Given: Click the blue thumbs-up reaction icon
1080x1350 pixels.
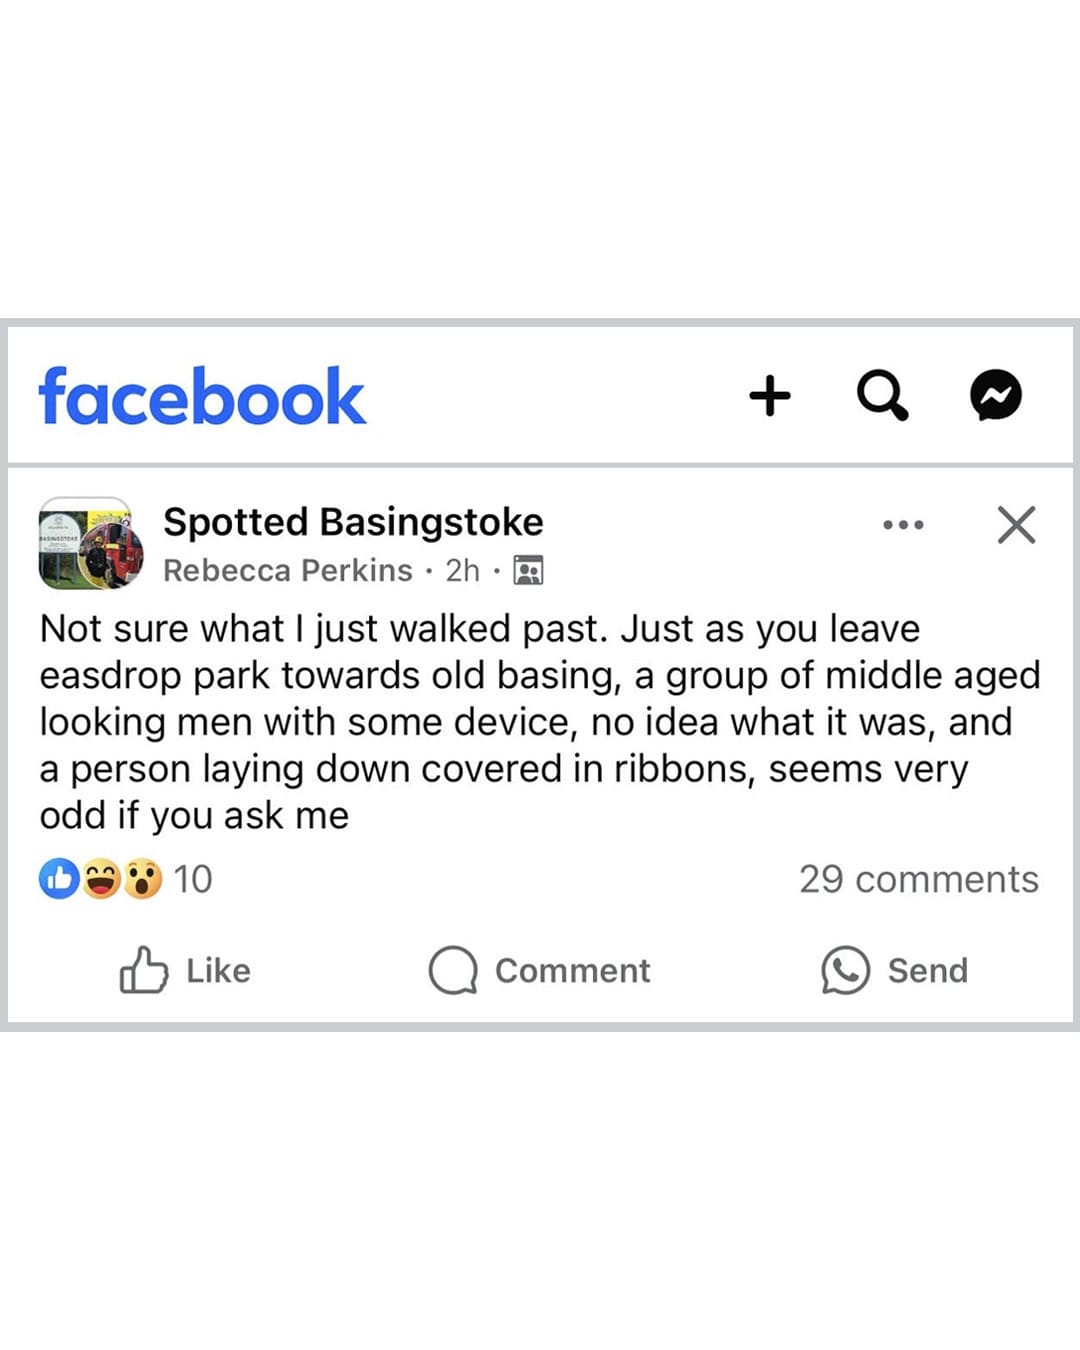Looking at the screenshot, I should pyautogui.click(x=59, y=879).
